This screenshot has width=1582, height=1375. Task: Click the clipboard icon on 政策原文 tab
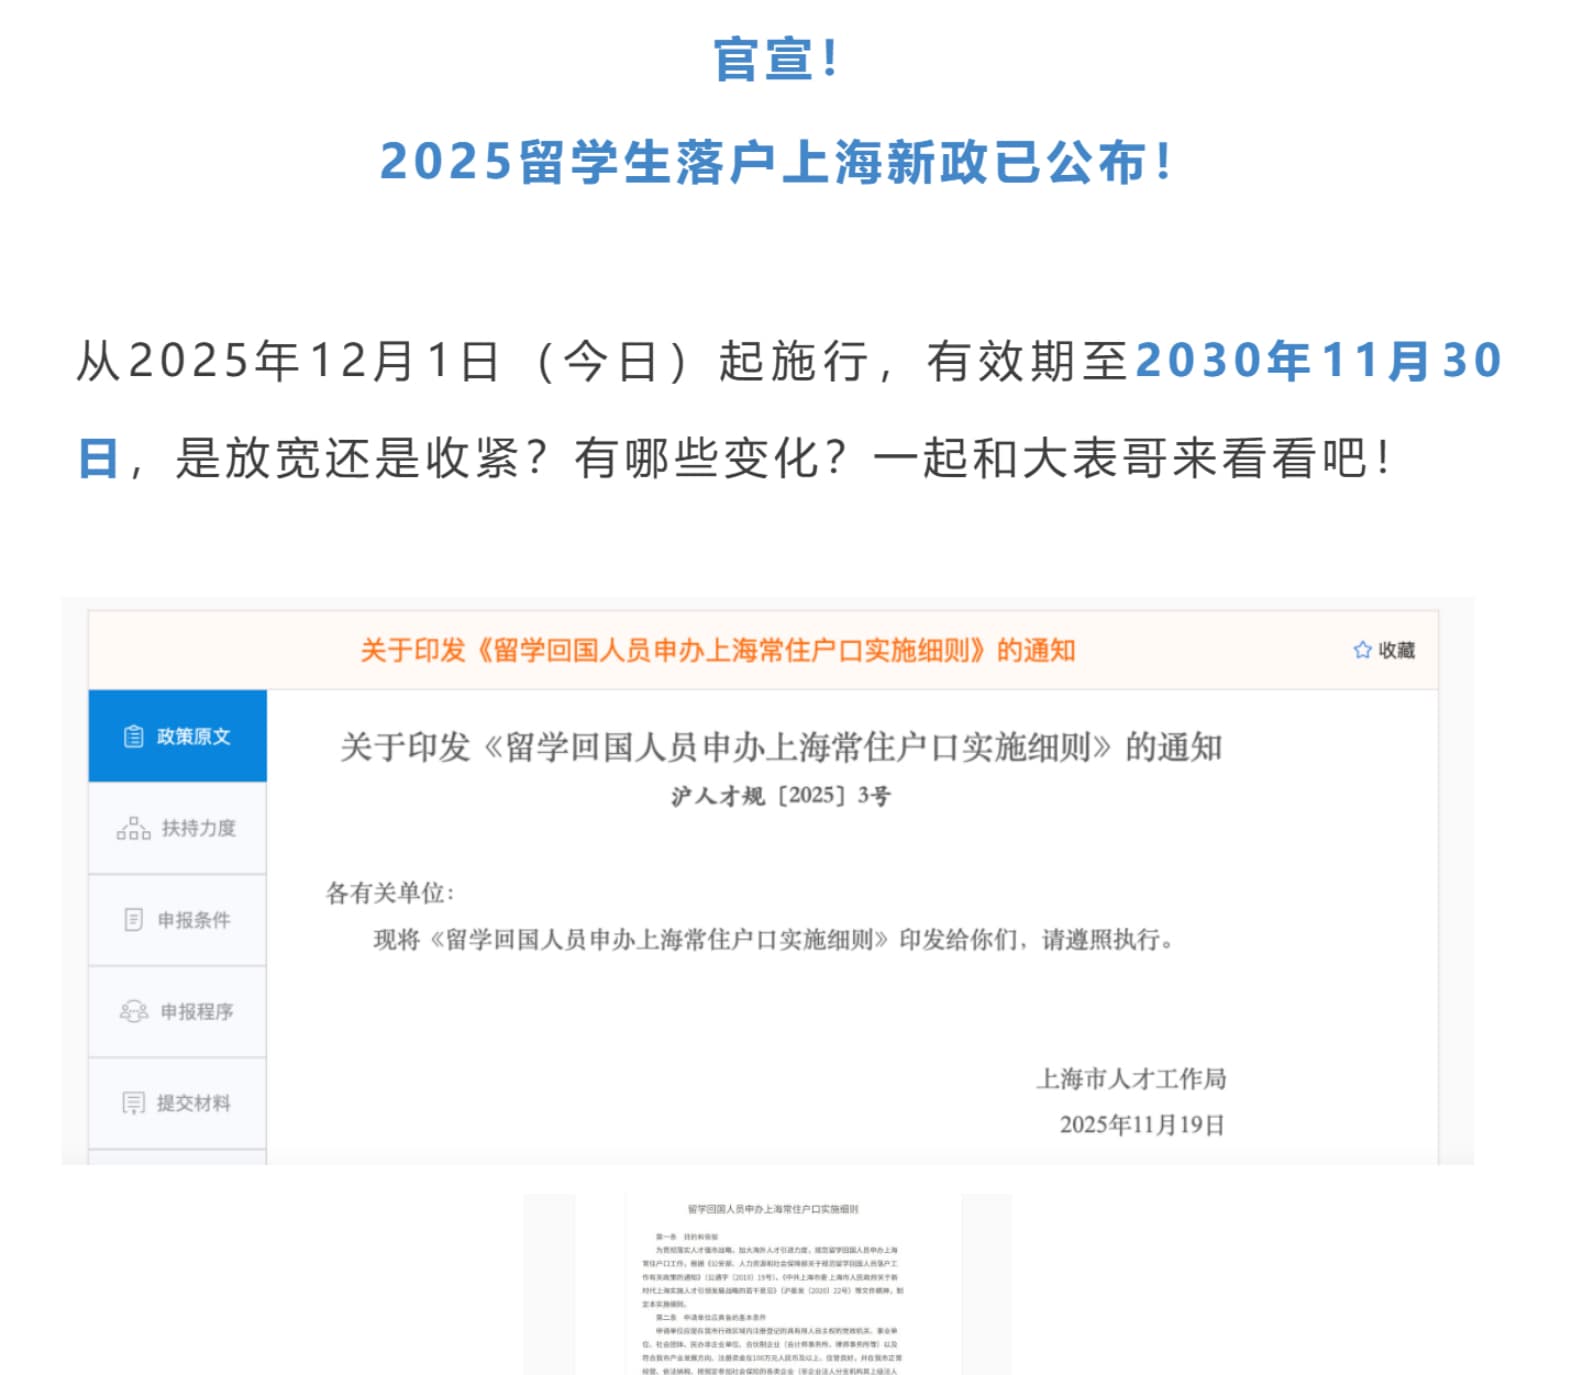pos(133,737)
